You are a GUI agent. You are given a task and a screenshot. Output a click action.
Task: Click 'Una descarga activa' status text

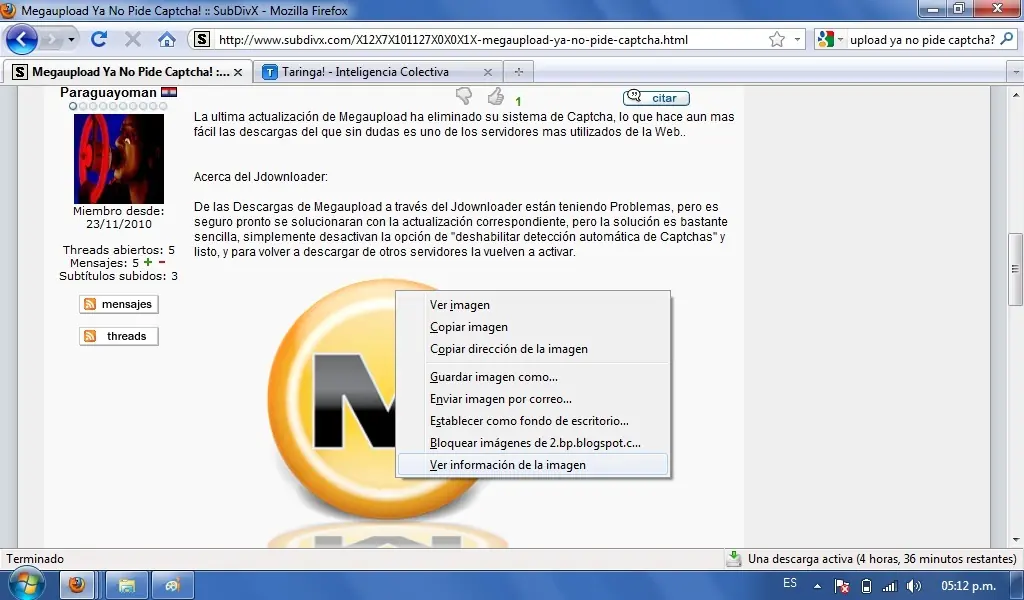(882, 559)
